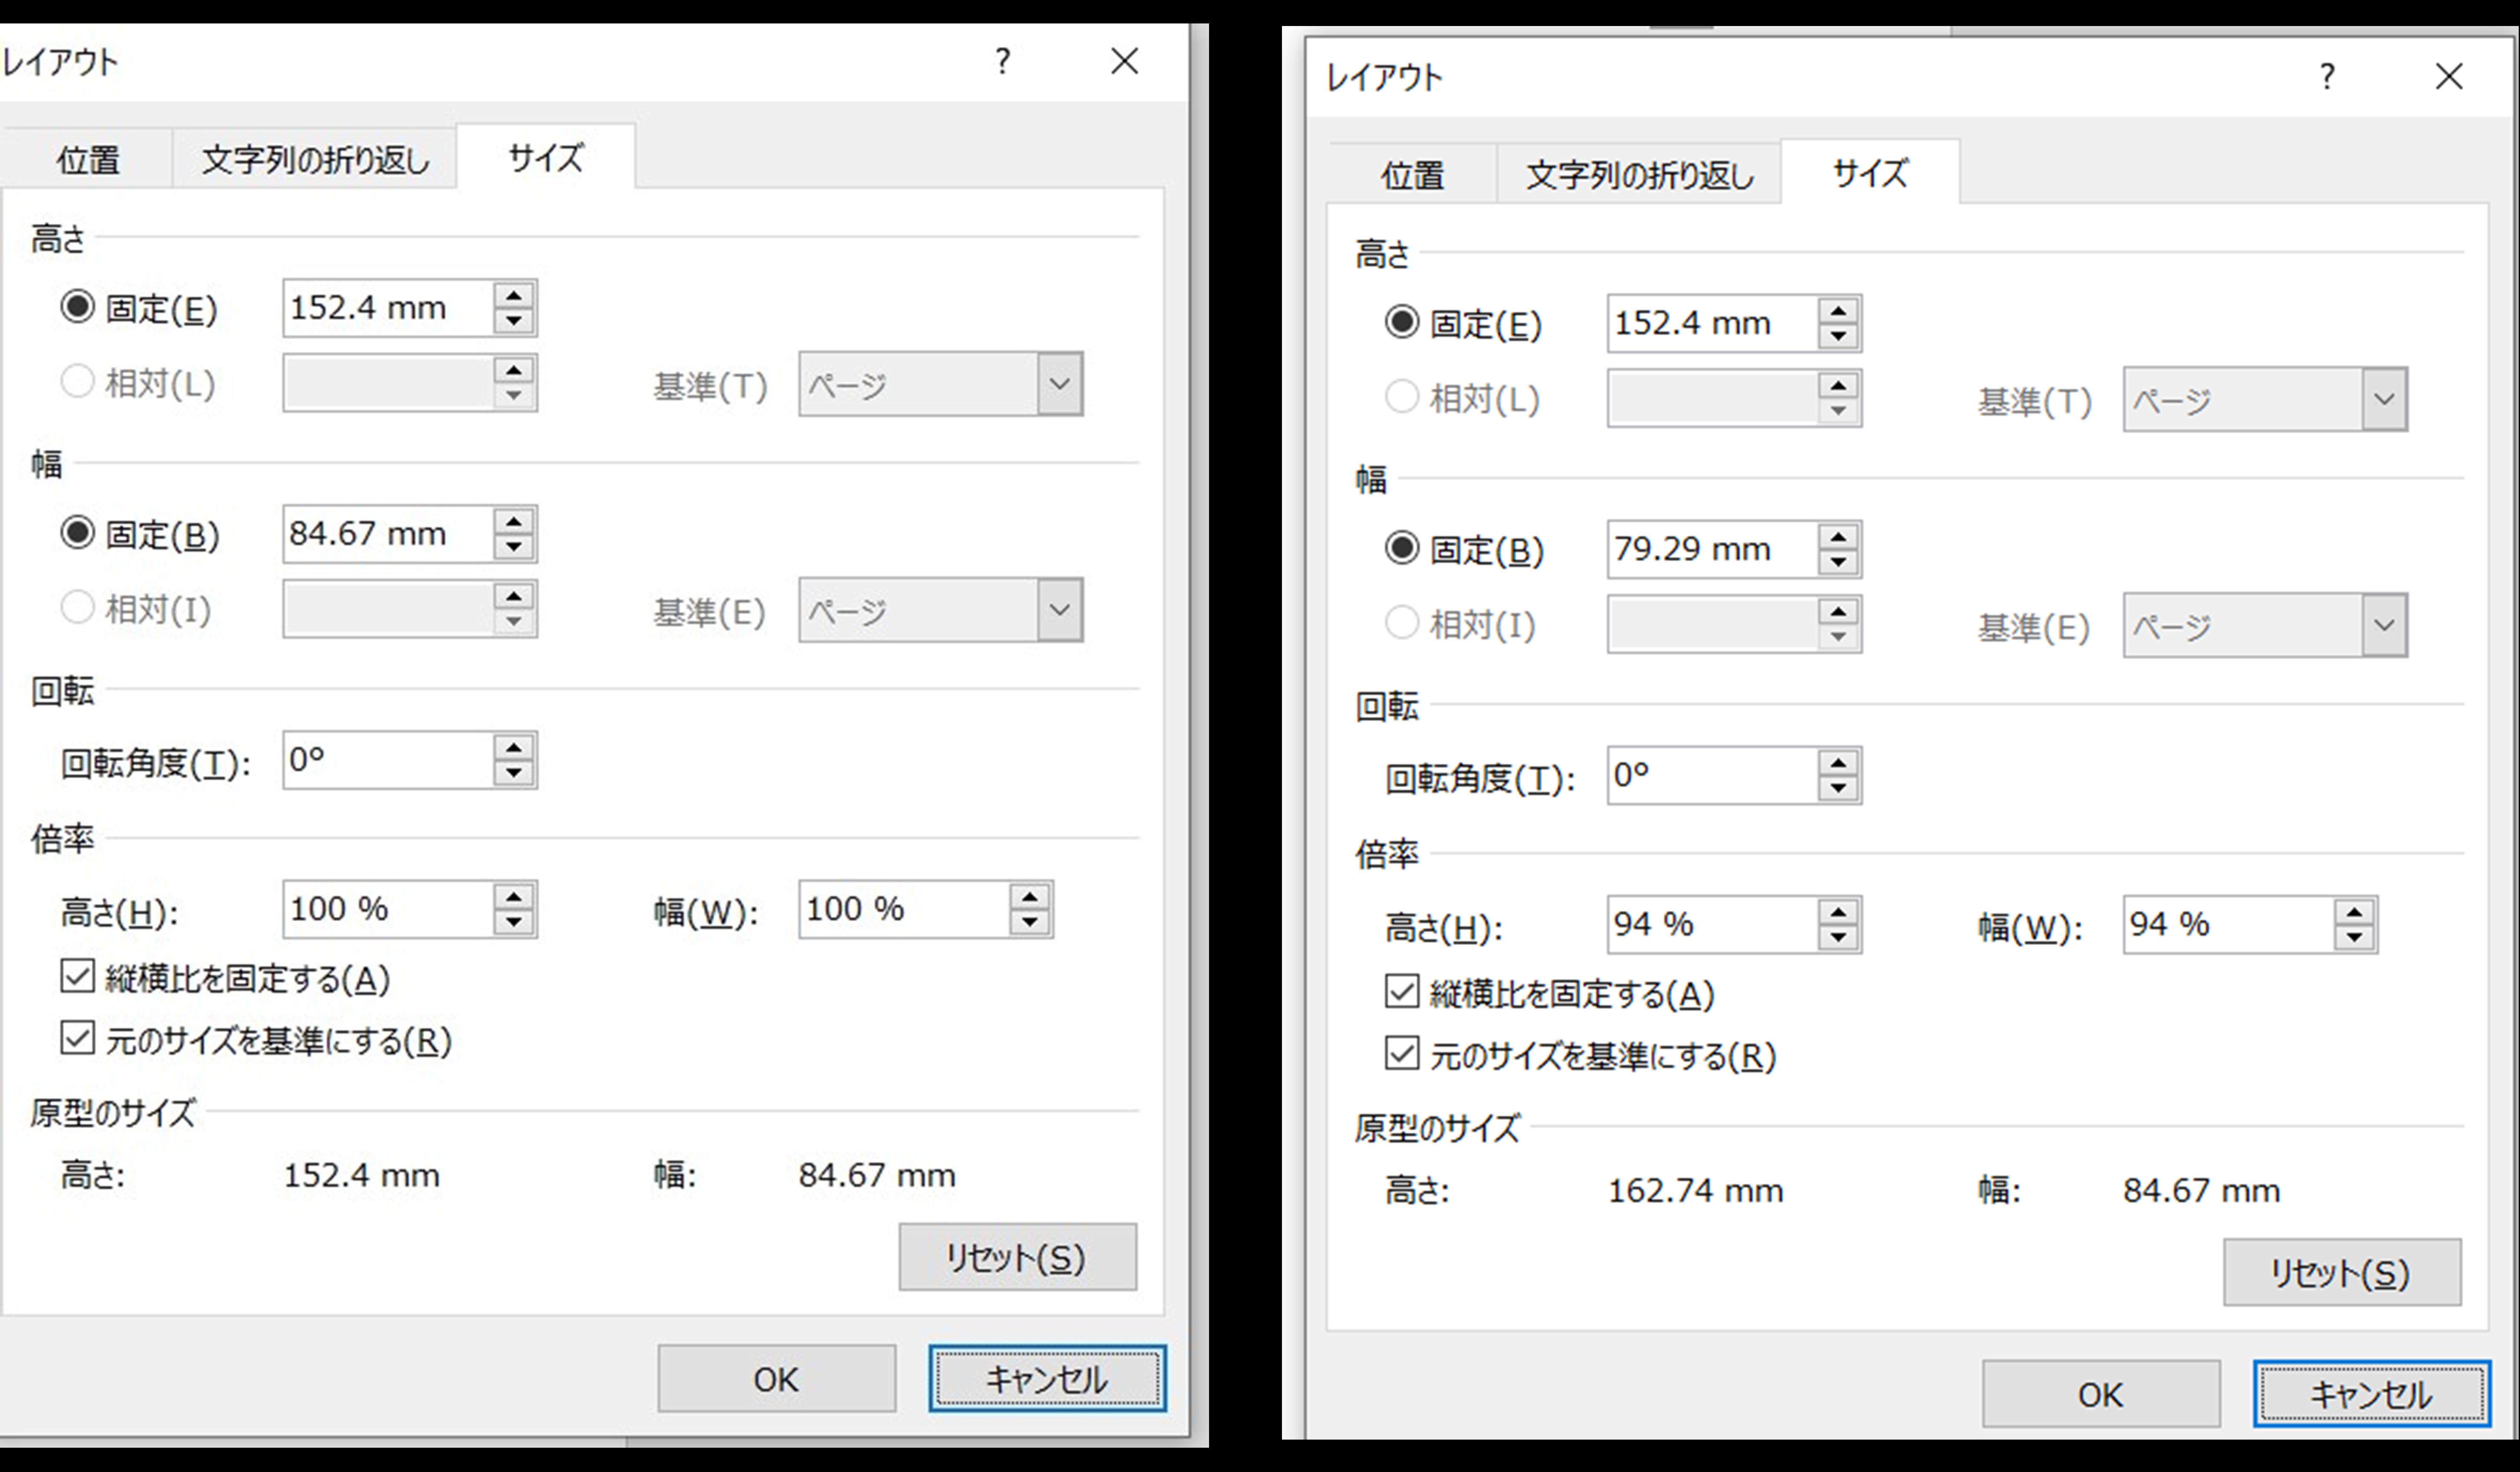Open the 位置 tab in right dialog
The image size is (2520, 1472).
(1413, 175)
